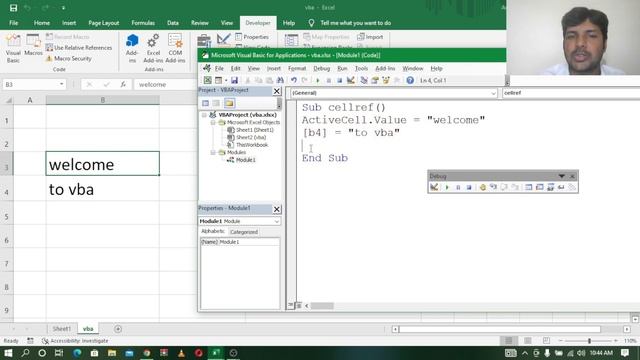Screen dimensions: 640x360
Task: Switch to Normal view in Excel status bar
Action: [509, 341]
